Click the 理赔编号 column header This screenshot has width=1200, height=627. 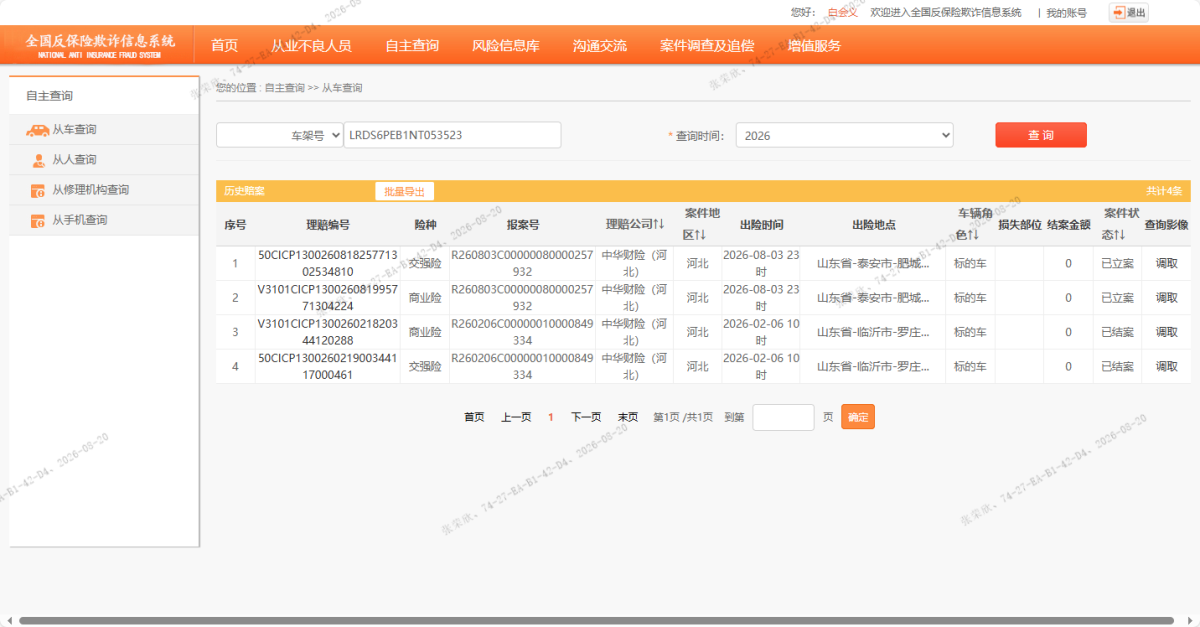click(328, 225)
